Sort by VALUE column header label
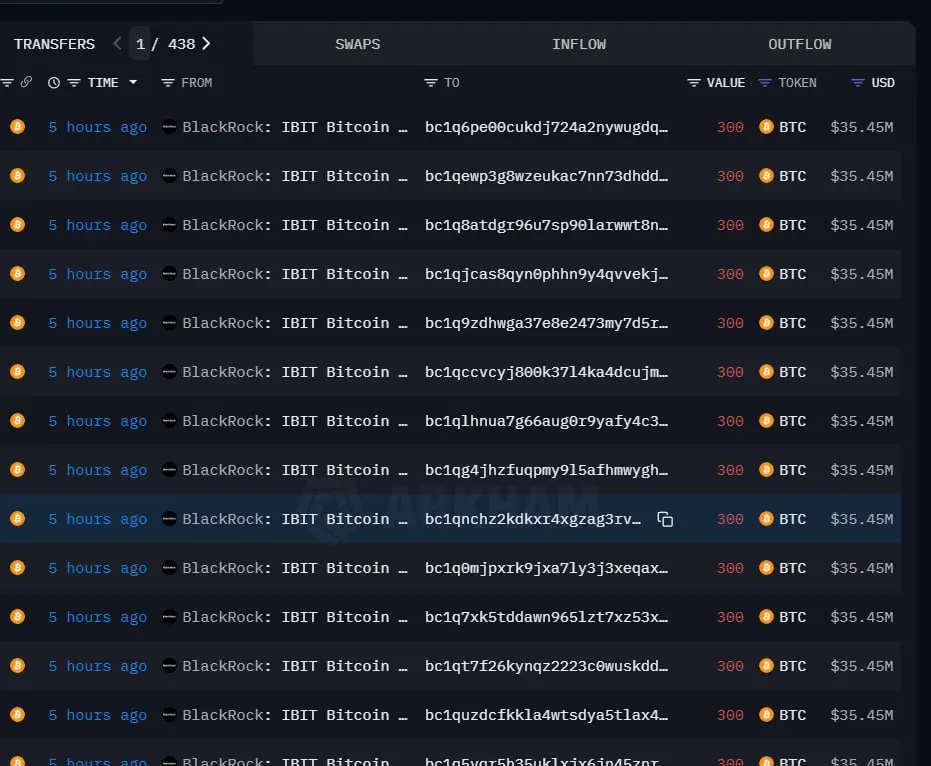This screenshot has width=931, height=766. (726, 83)
